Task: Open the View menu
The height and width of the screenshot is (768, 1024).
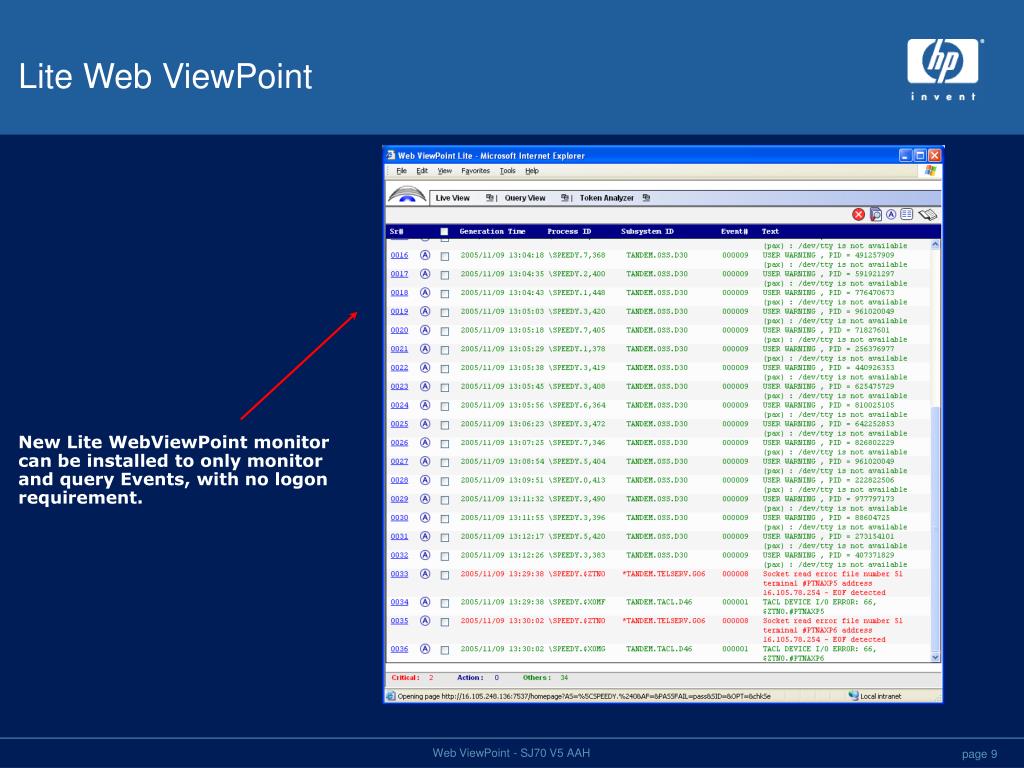Action: point(445,171)
